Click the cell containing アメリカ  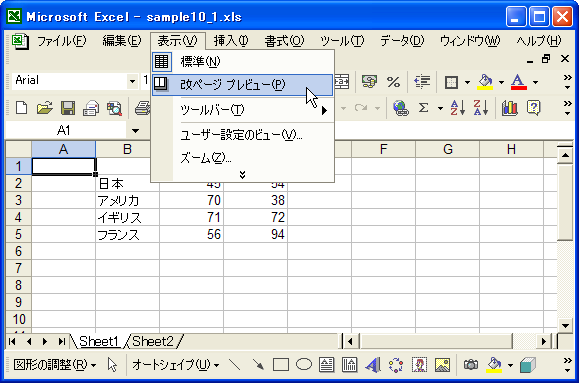tap(127, 201)
